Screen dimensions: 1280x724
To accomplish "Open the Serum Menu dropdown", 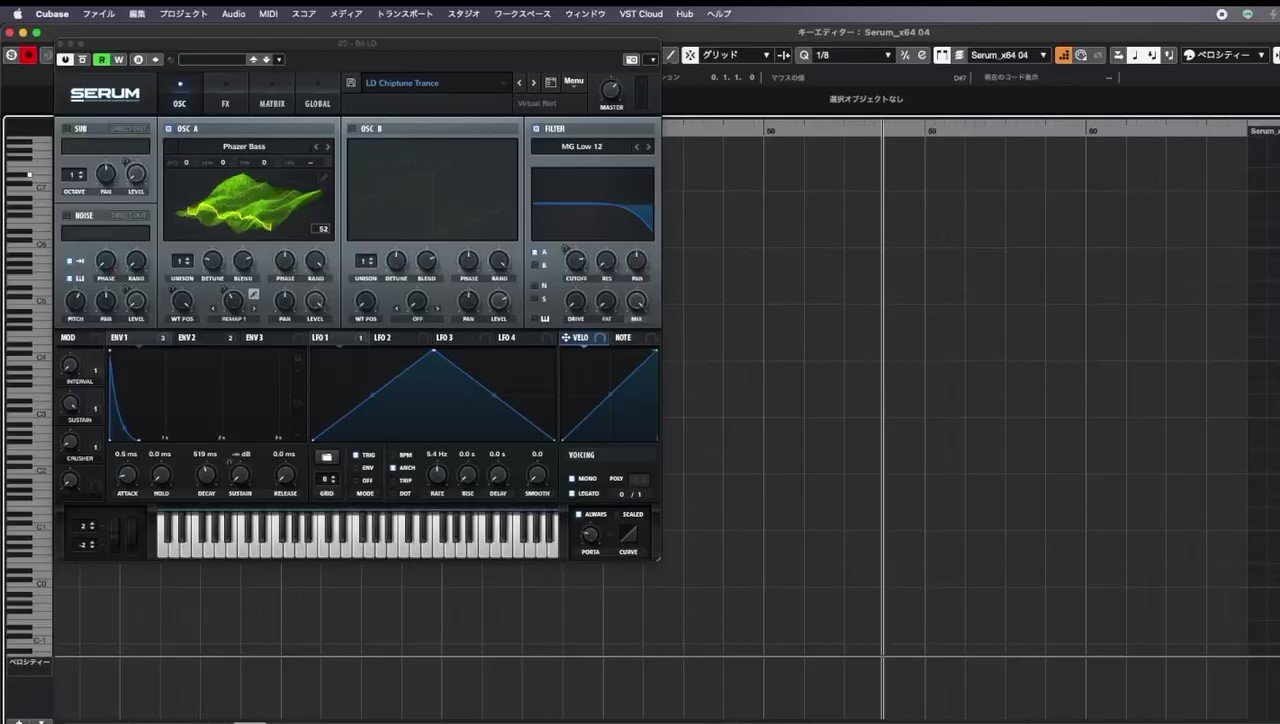I will [574, 82].
